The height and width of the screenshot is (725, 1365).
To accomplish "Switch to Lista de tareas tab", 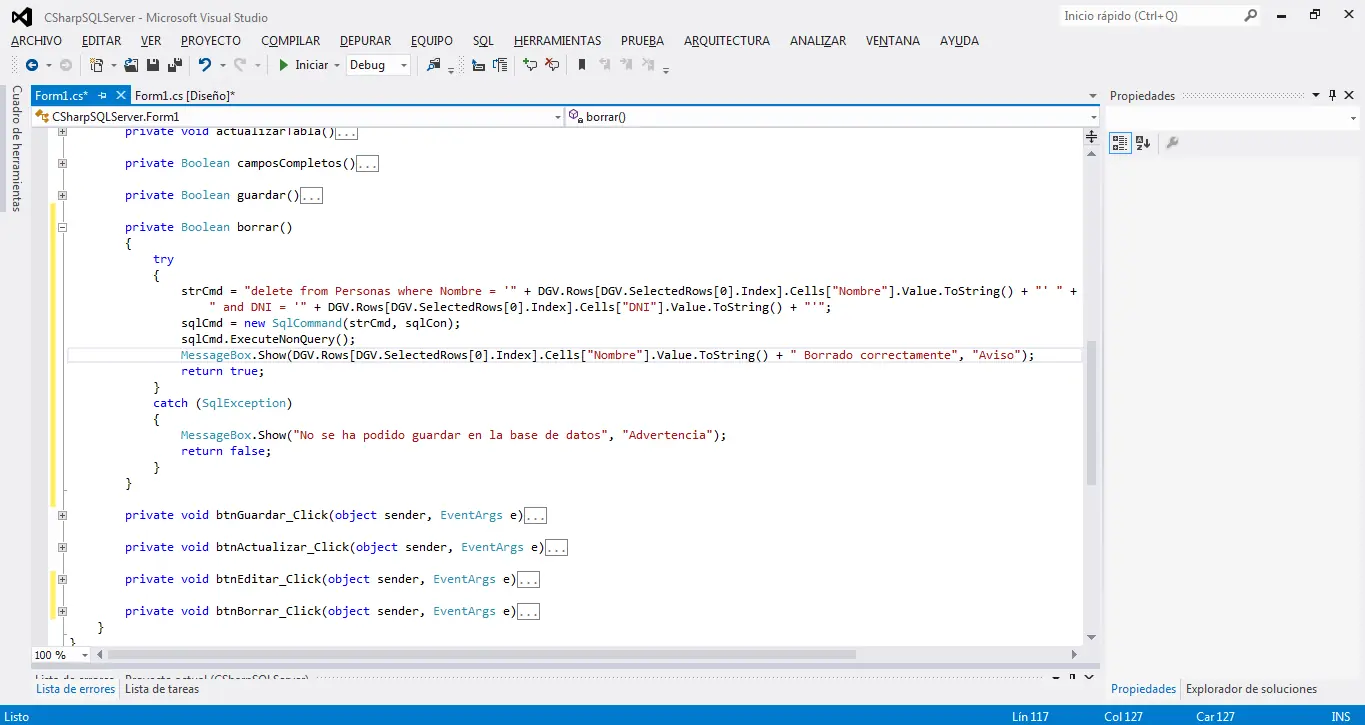I will [162, 689].
